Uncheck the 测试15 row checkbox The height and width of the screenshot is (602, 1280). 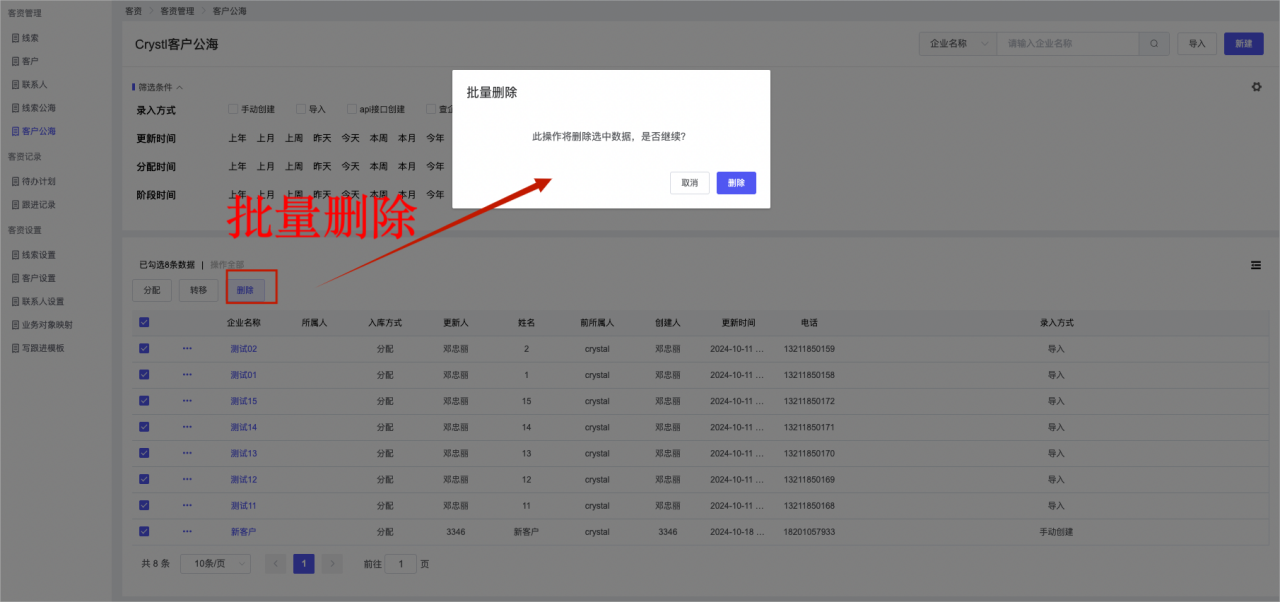(144, 400)
